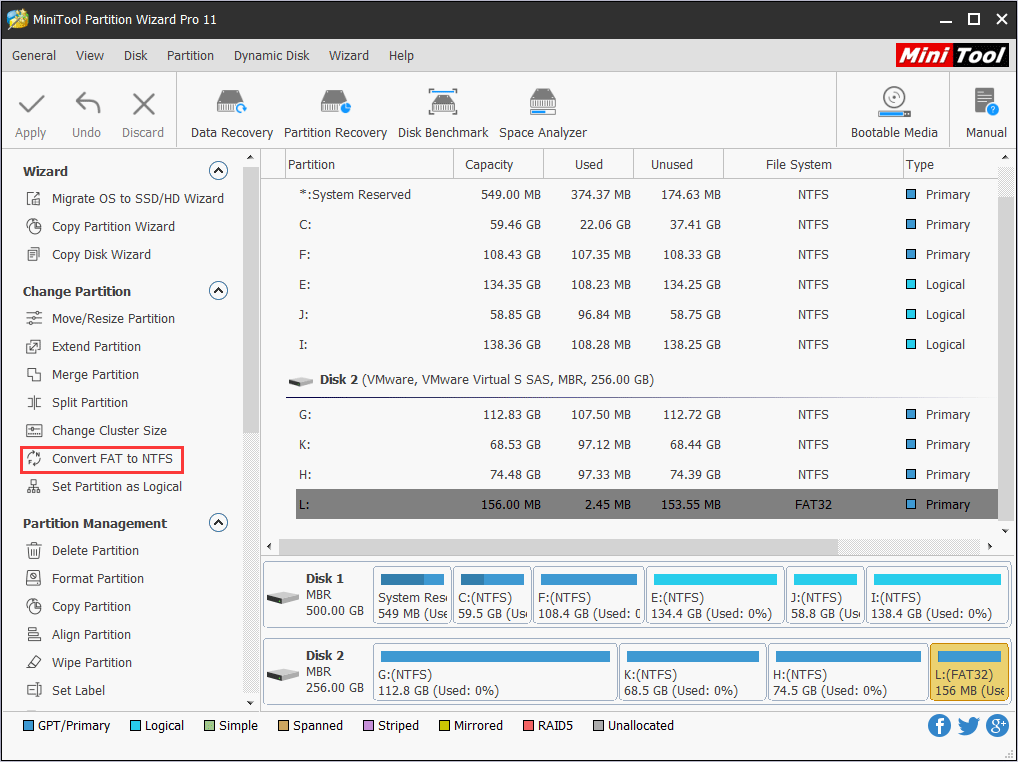Viewport: 1018px width, 762px height.
Task: Choose Align Partition
Action: coord(78,634)
